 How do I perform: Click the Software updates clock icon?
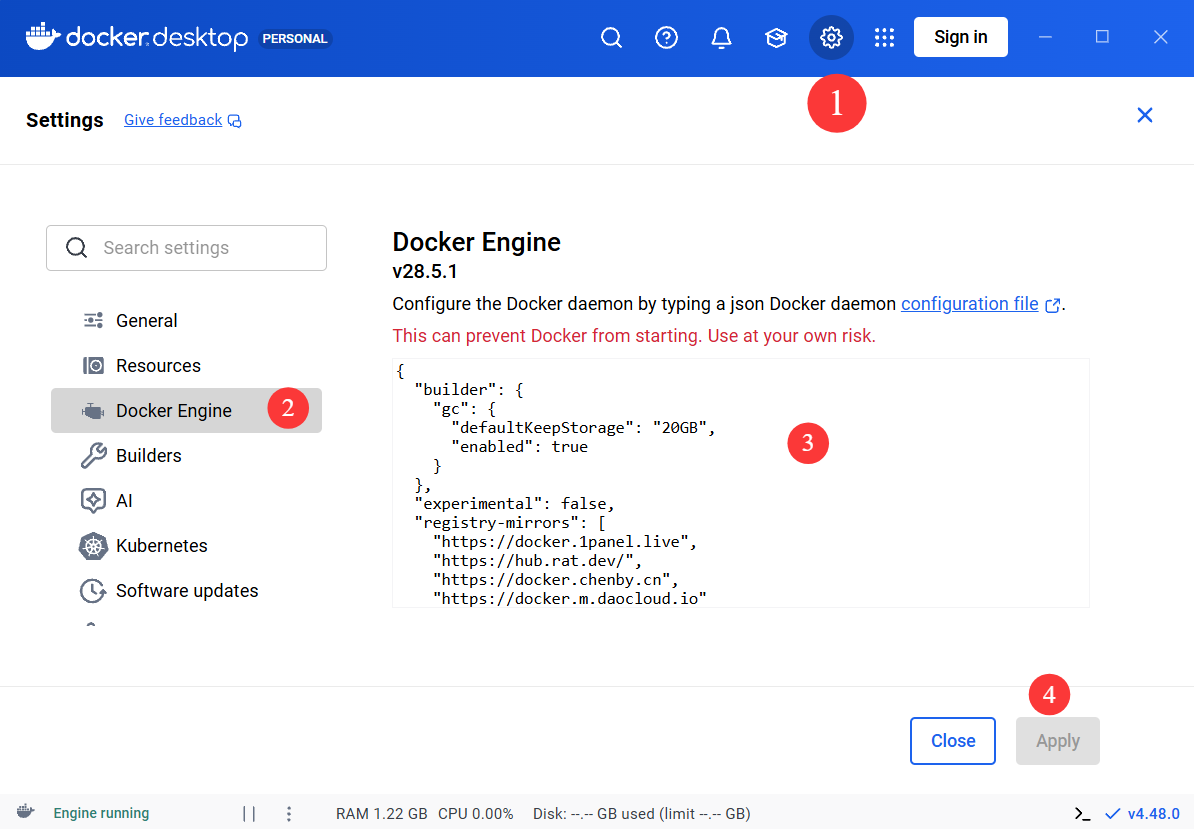click(x=93, y=591)
